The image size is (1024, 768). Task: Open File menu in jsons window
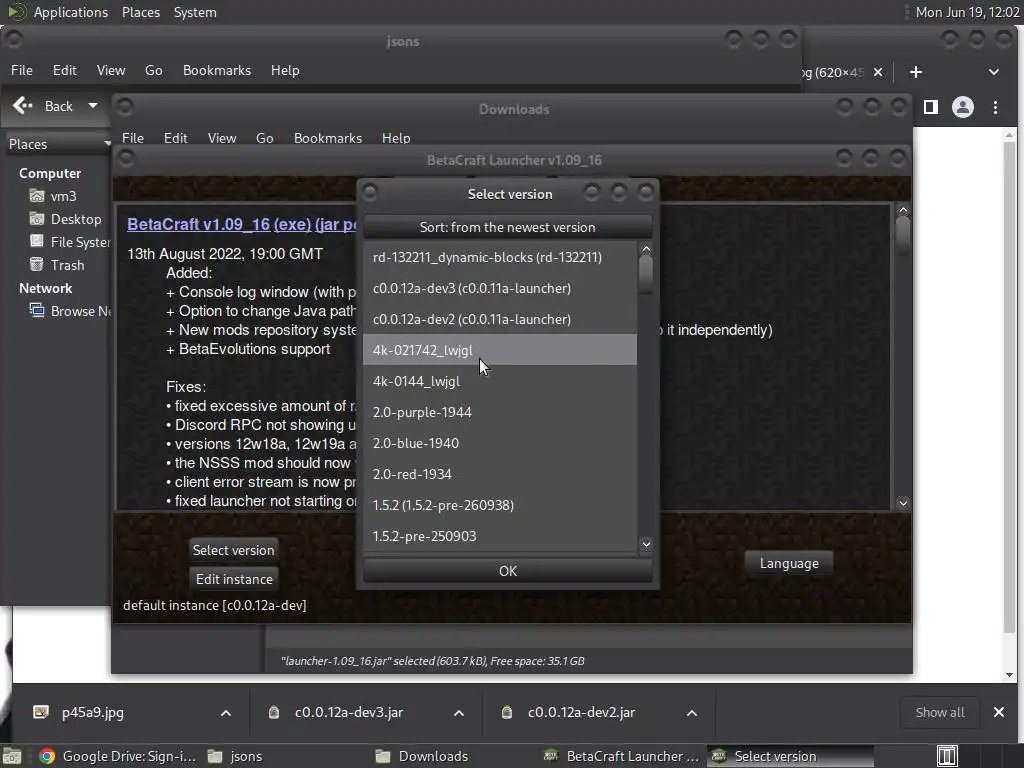(22, 70)
